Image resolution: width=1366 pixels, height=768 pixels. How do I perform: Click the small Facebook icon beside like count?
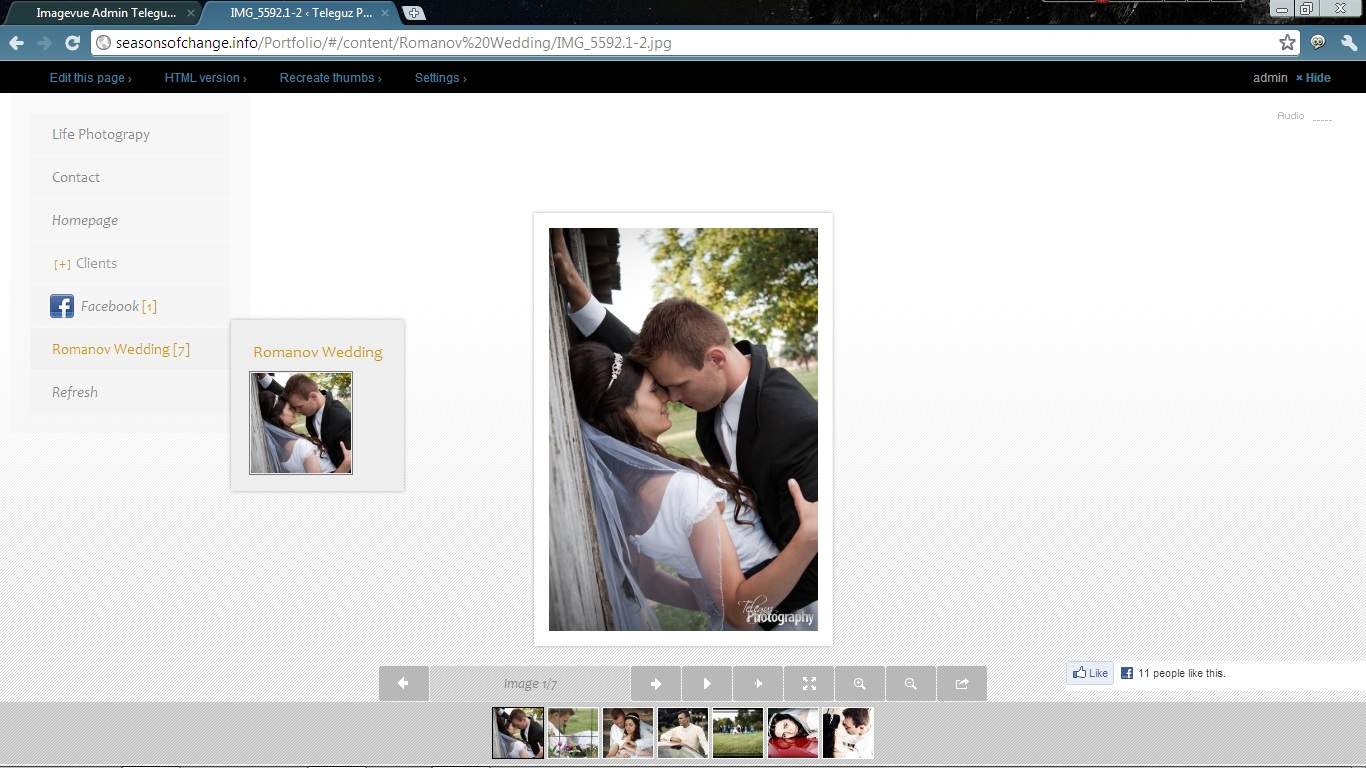[1126, 673]
